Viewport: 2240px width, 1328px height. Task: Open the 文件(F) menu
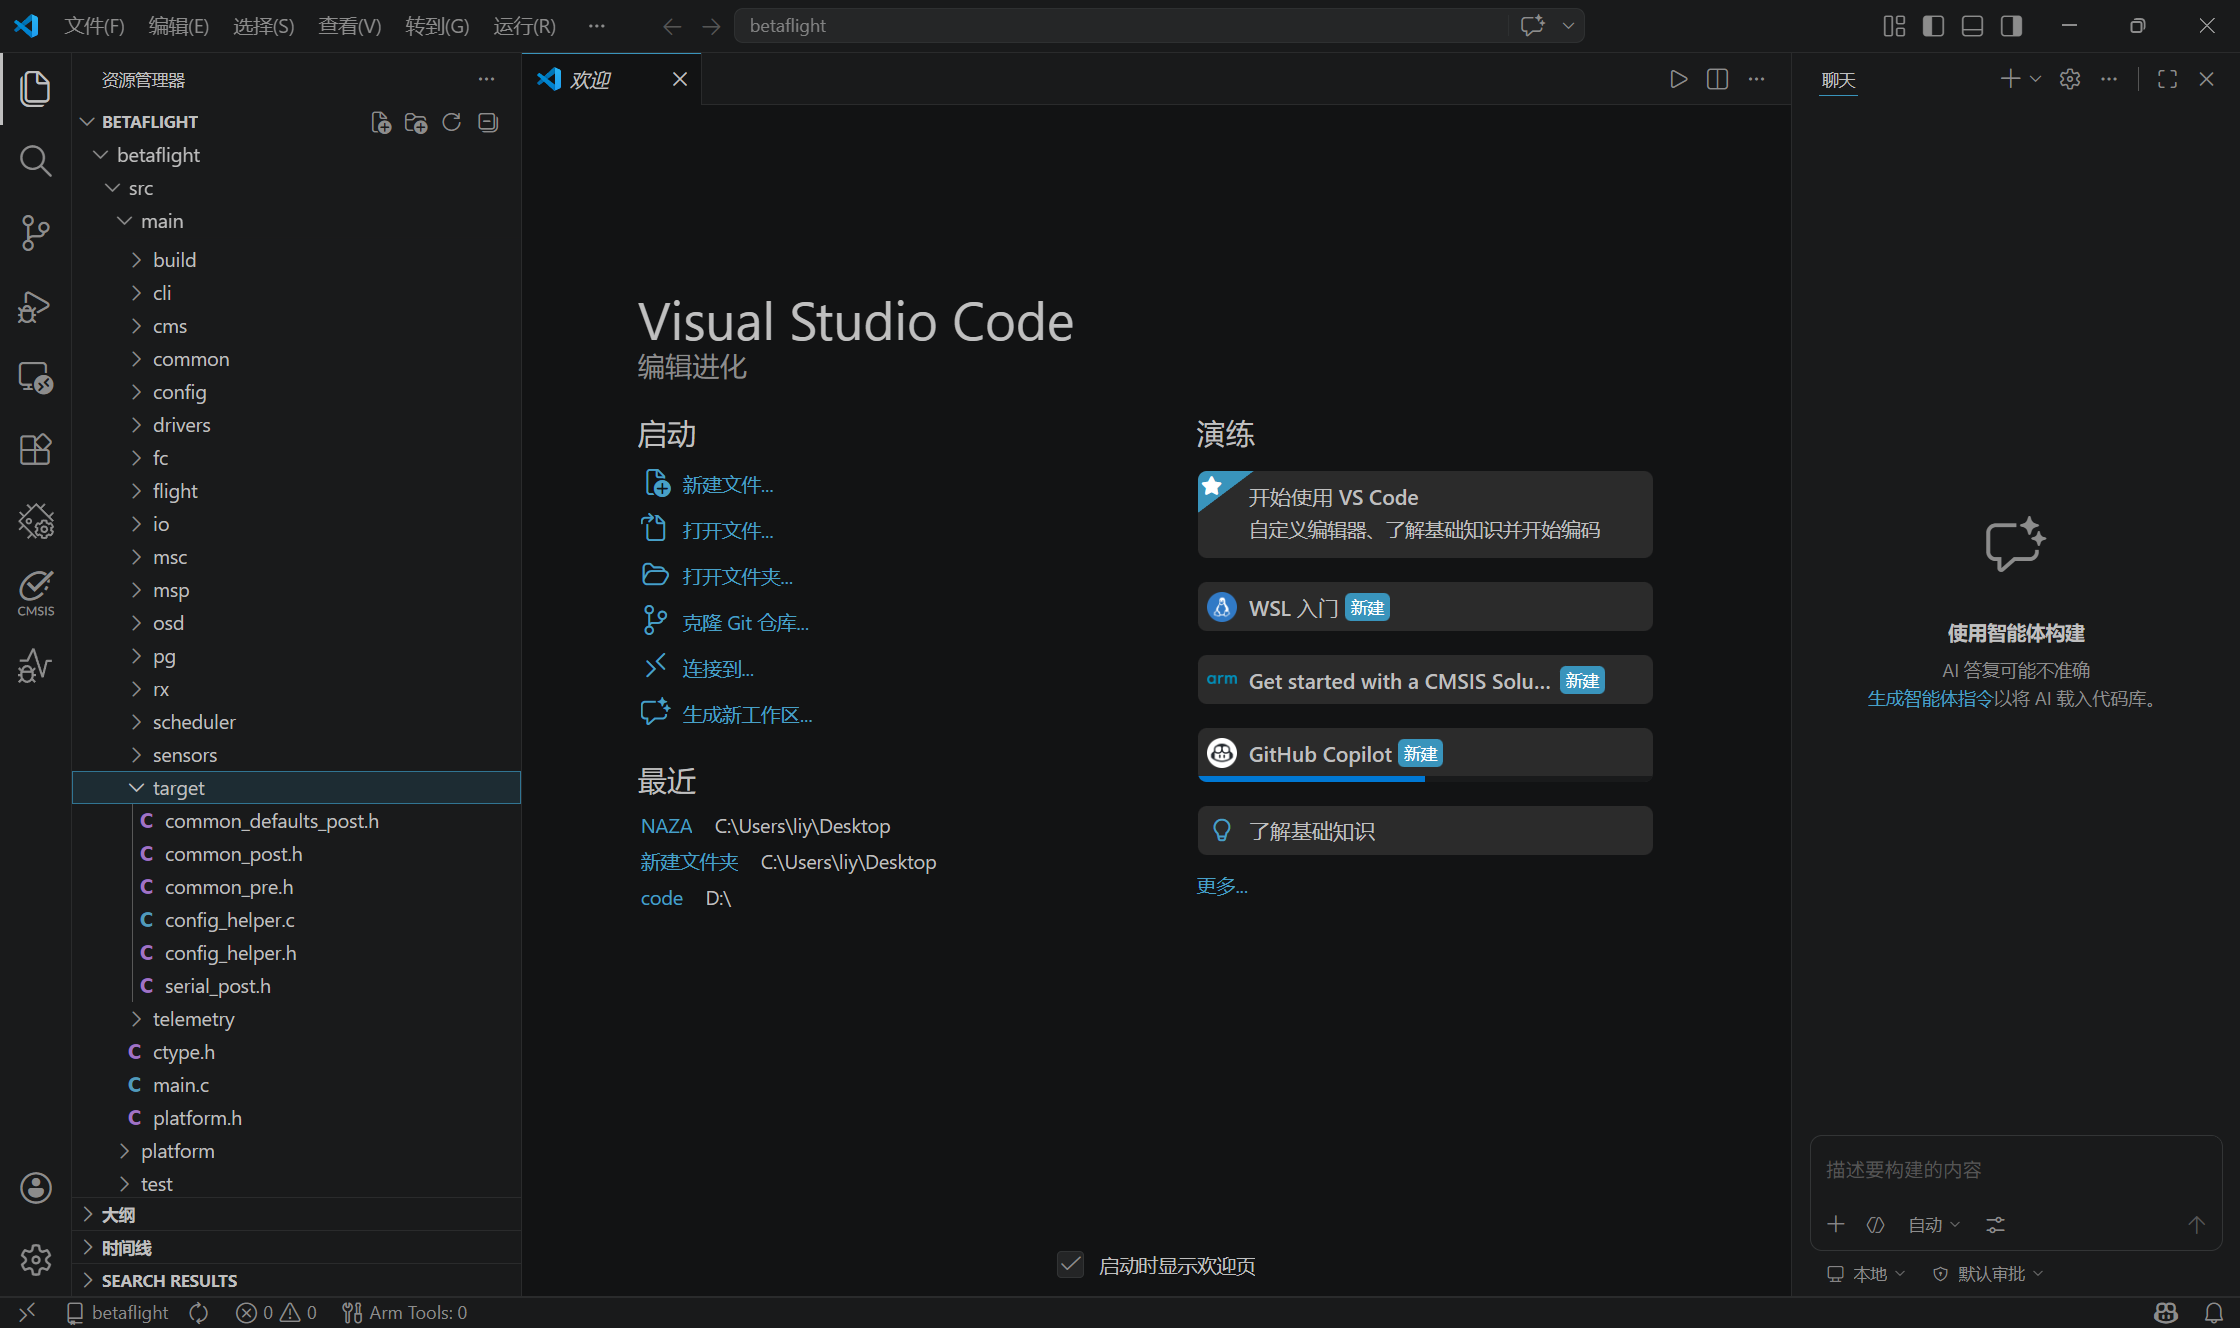point(94,26)
